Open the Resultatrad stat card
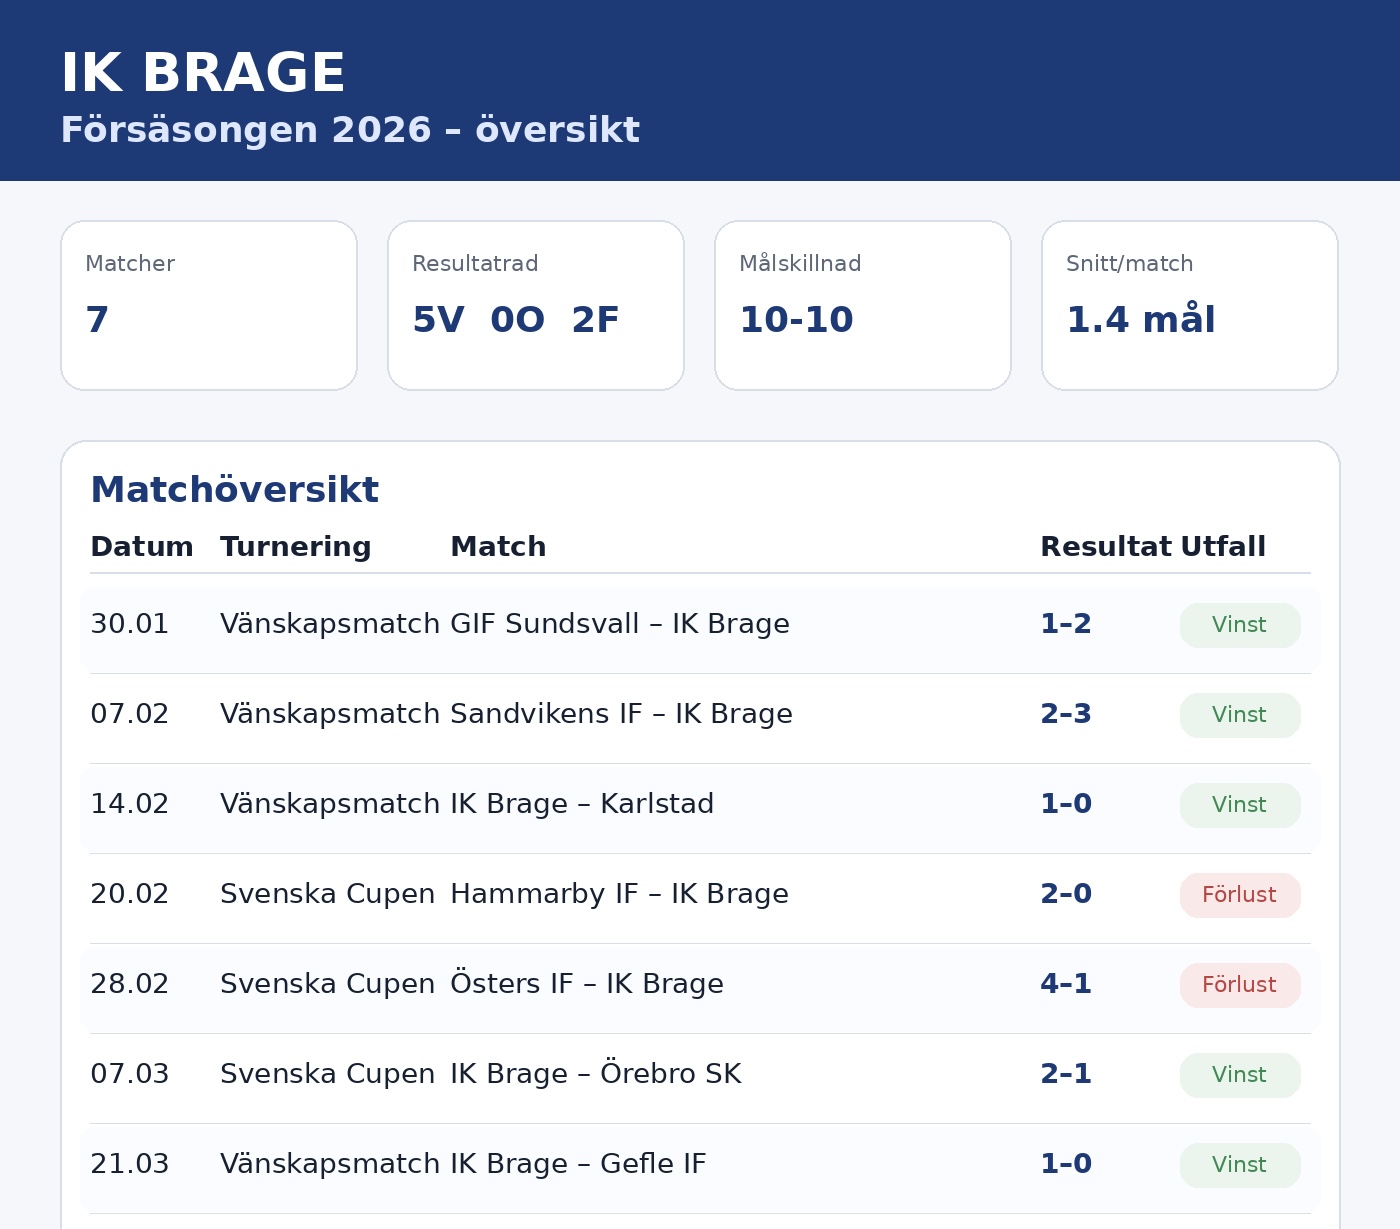This screenshot has width=1400, height=1229. coord(536,305)
